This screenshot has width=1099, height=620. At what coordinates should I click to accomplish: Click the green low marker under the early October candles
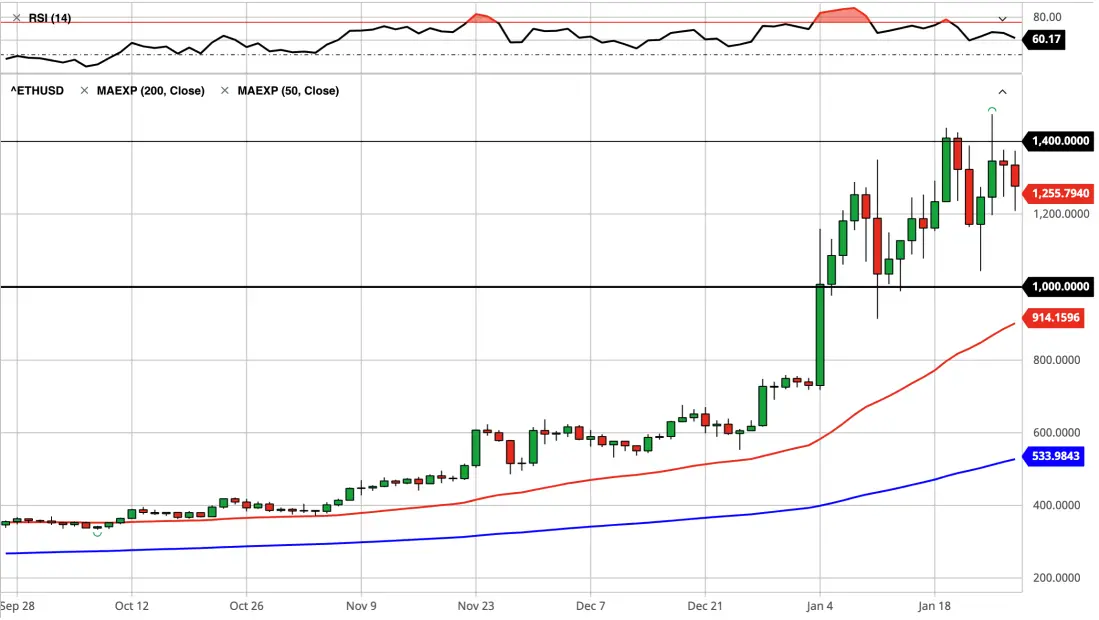pos(97,535)
